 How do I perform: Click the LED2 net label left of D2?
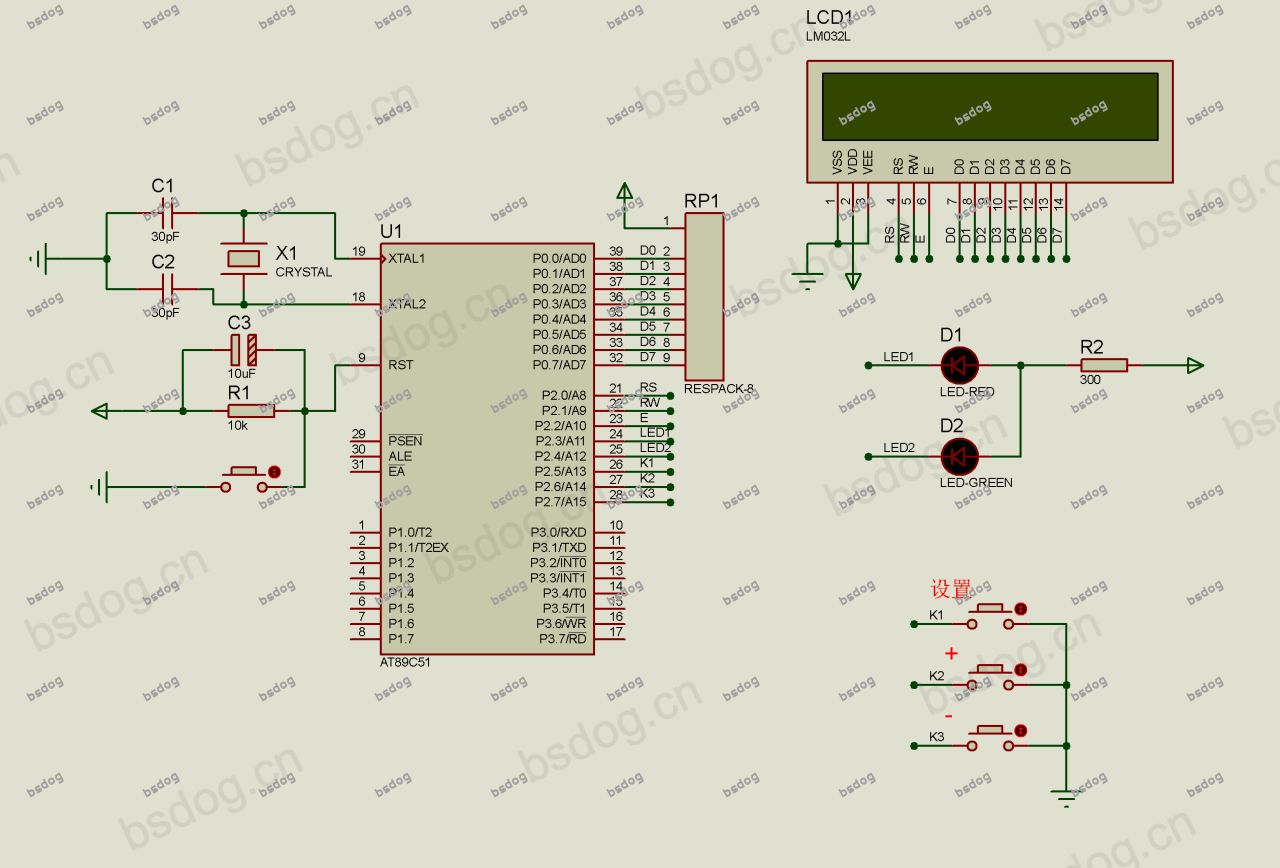point(899,448)
